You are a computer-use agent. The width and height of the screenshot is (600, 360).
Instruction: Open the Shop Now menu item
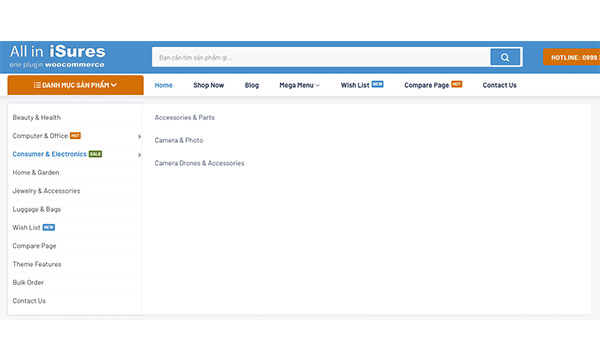209,85
